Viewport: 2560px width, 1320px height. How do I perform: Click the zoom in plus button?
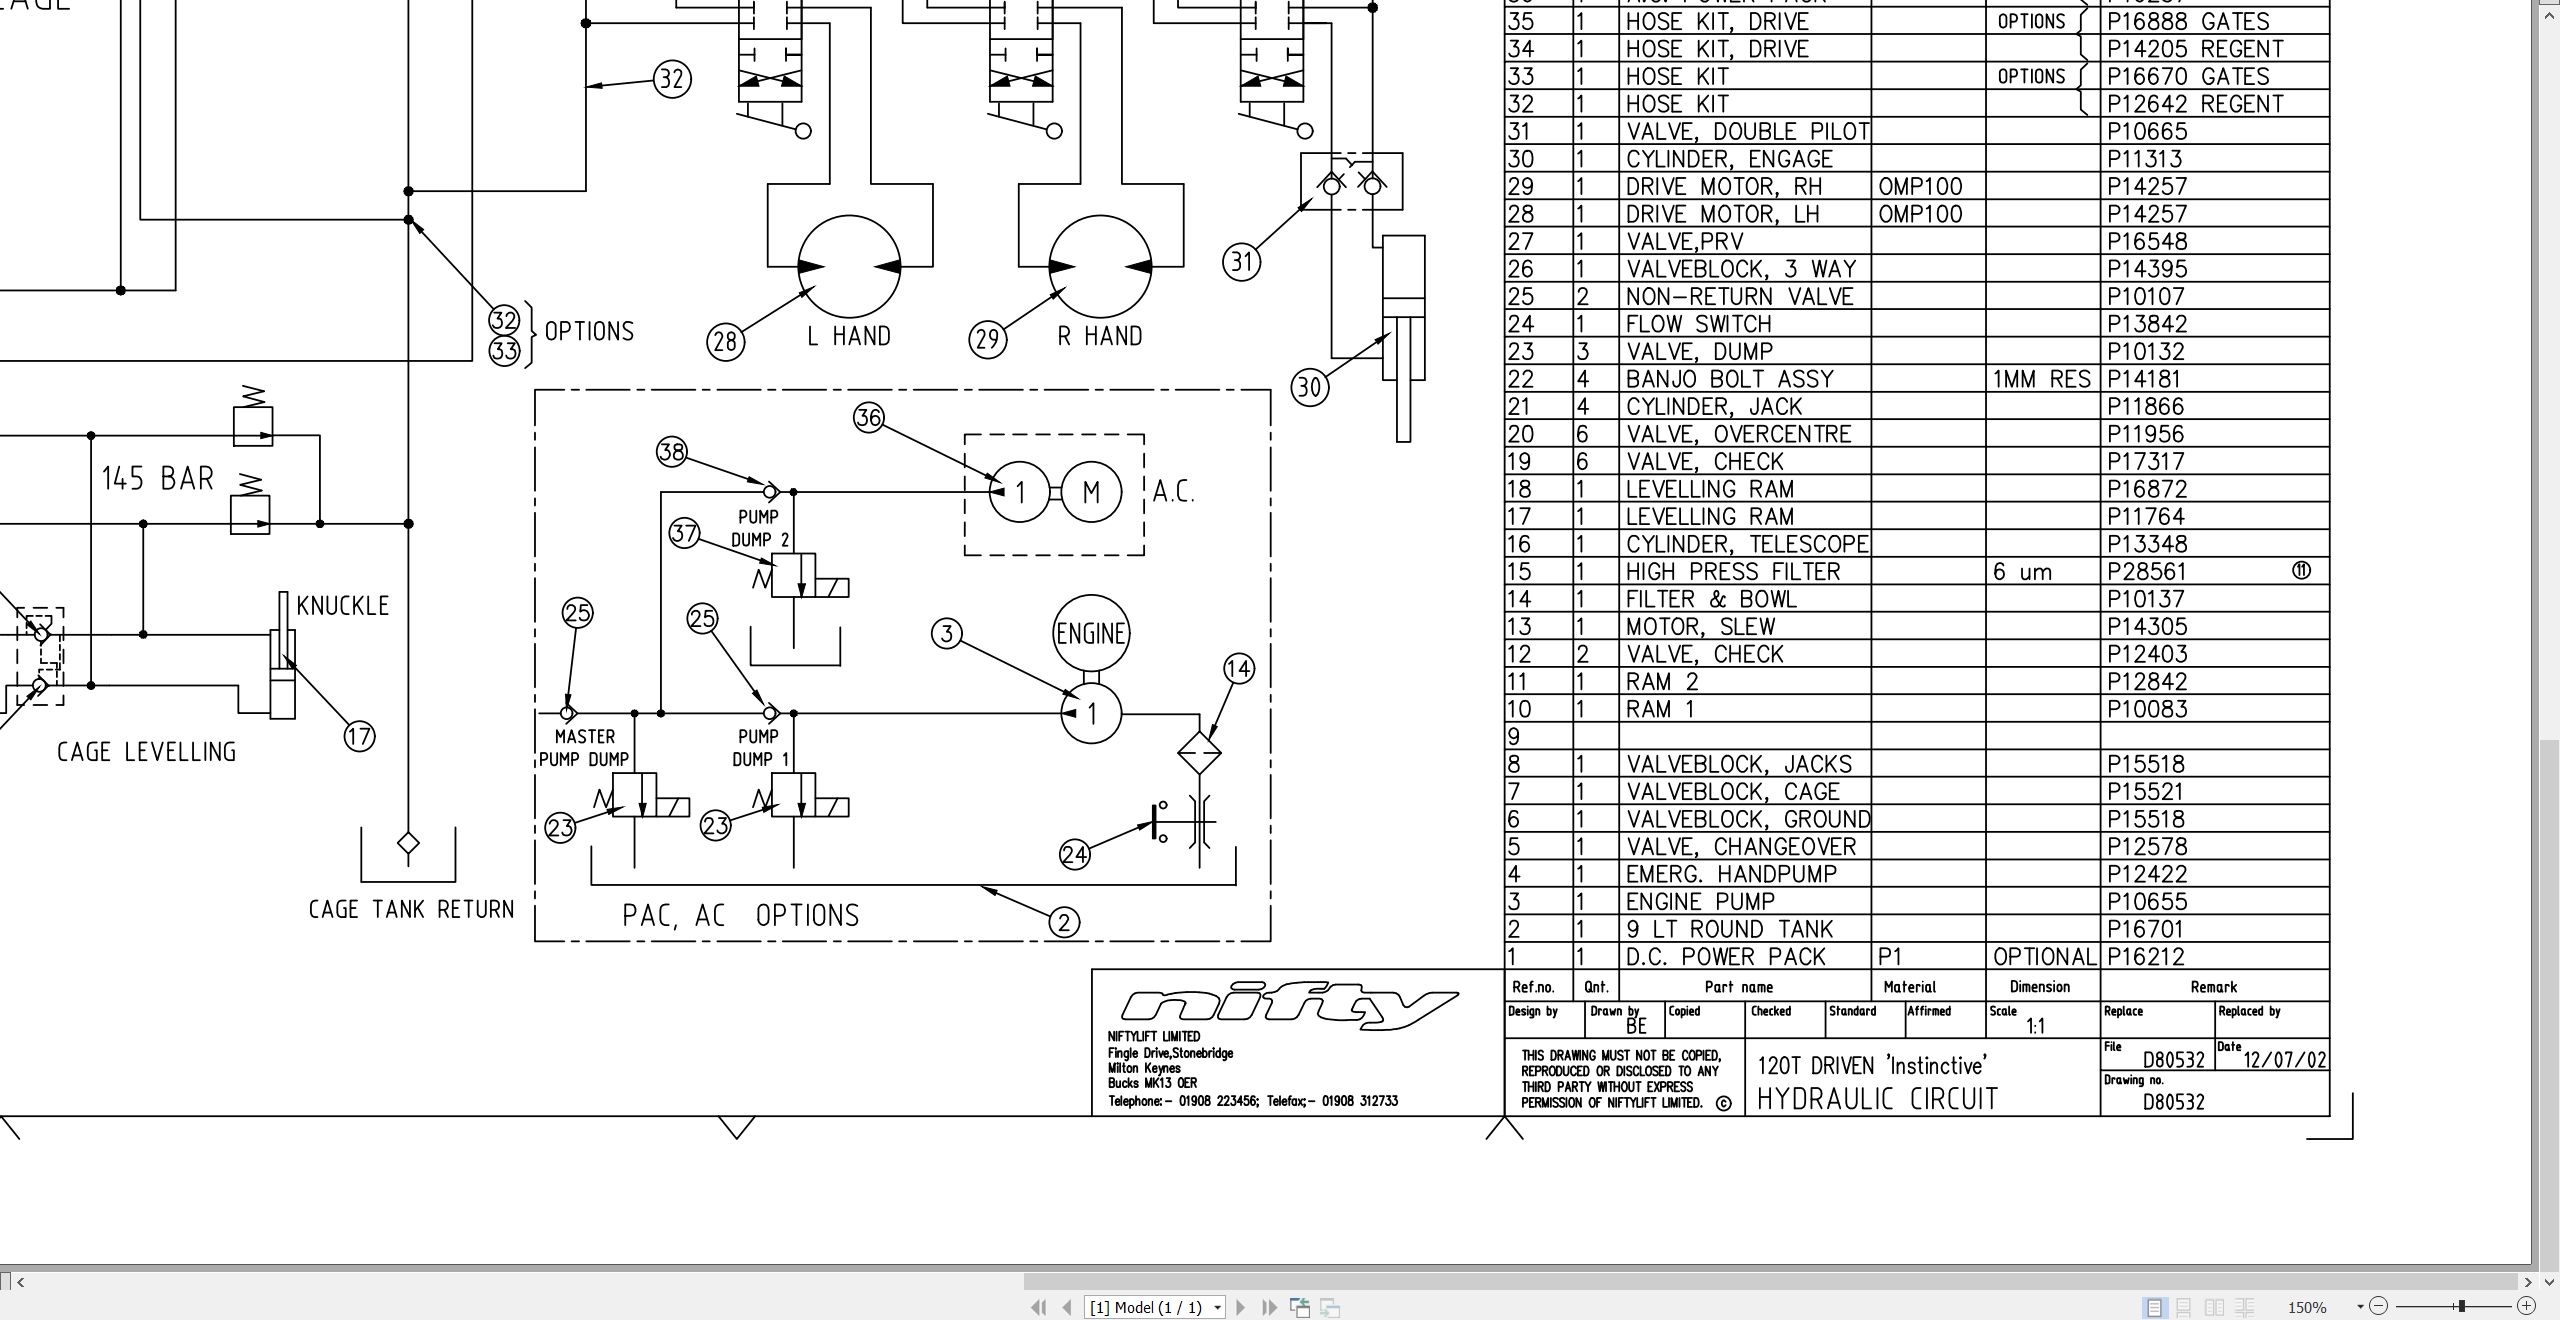click(2527, 1306)
